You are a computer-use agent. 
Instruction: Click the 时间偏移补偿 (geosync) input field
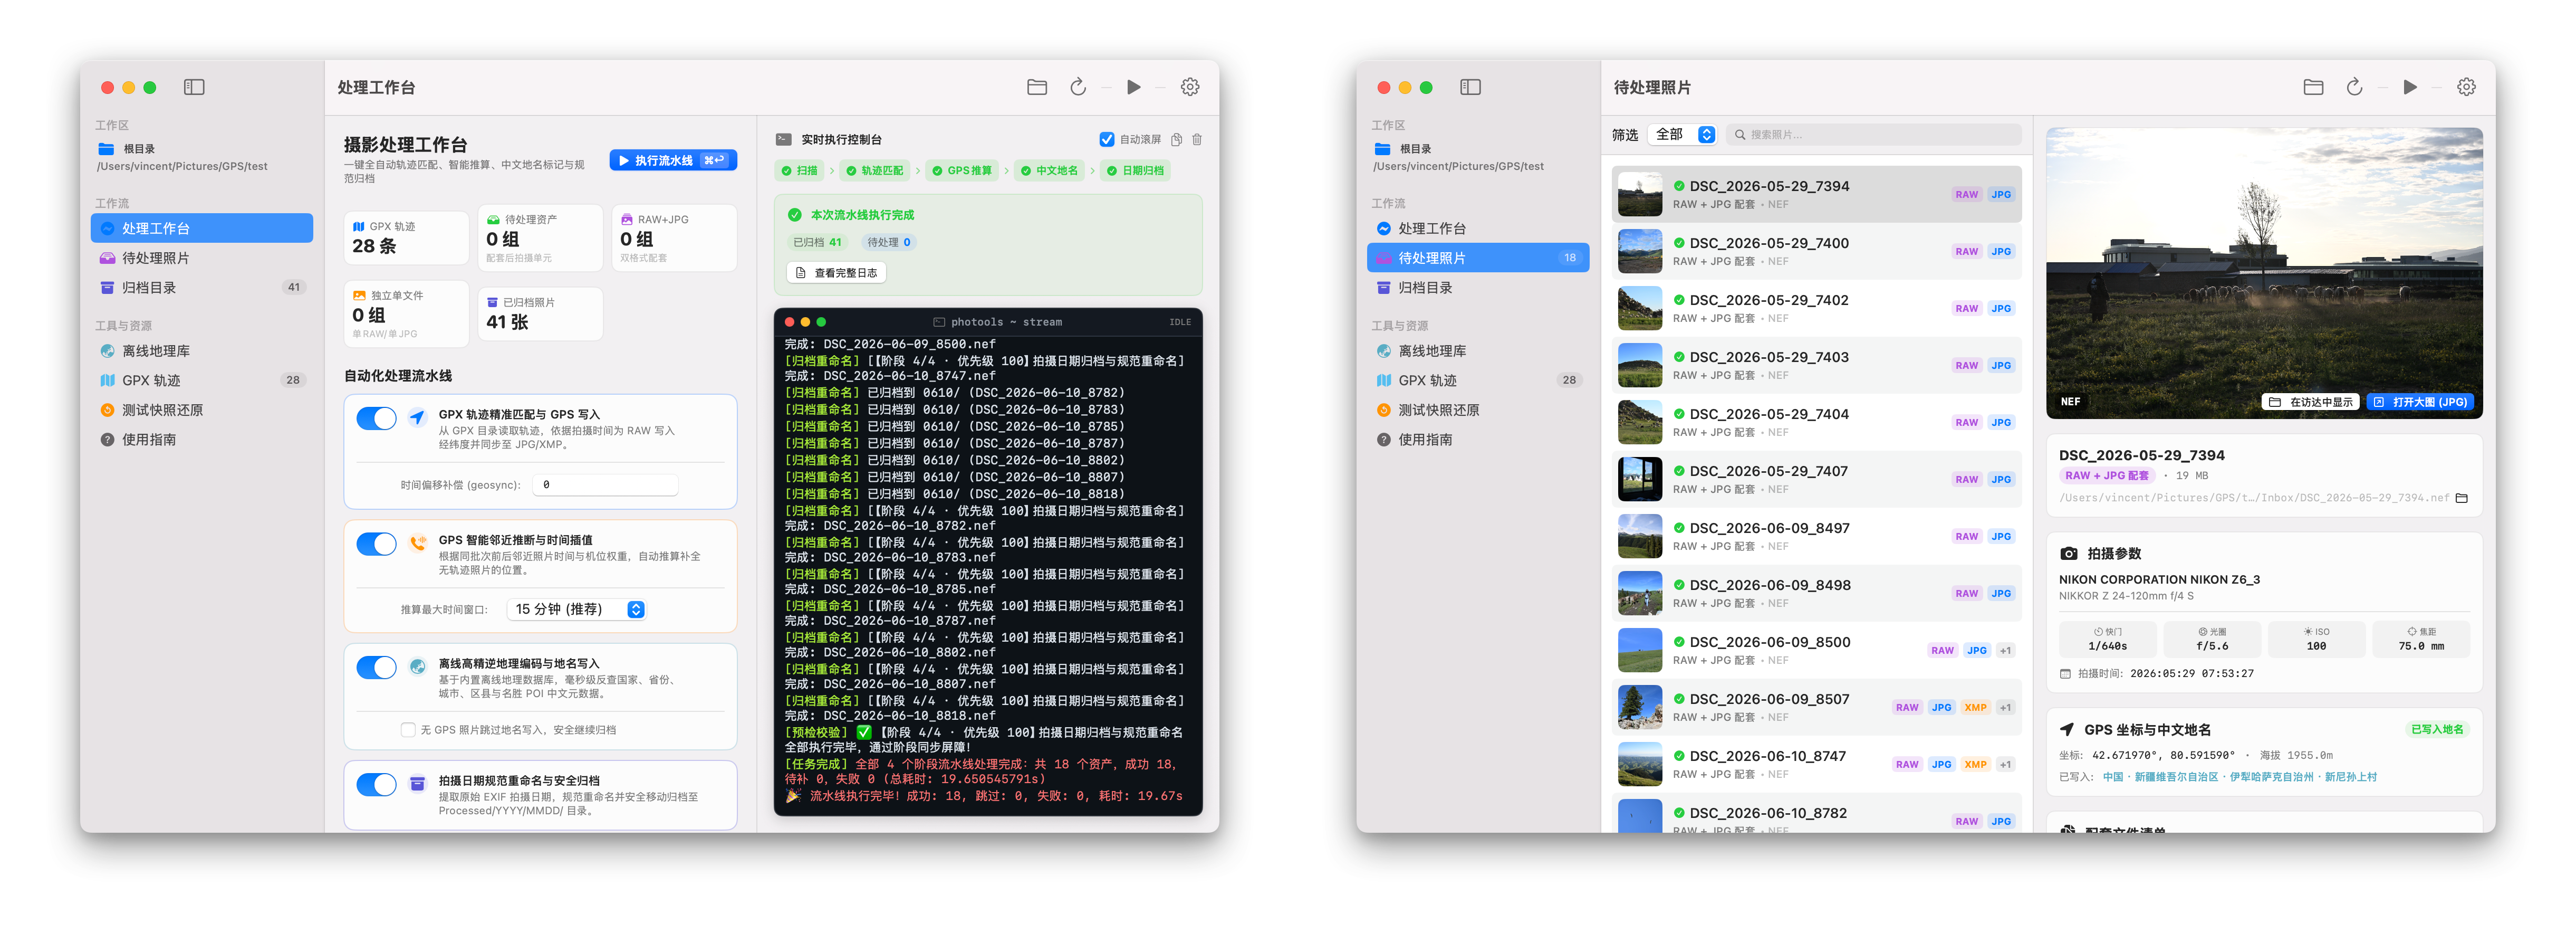pyautogui.click(x=605, y=485)
